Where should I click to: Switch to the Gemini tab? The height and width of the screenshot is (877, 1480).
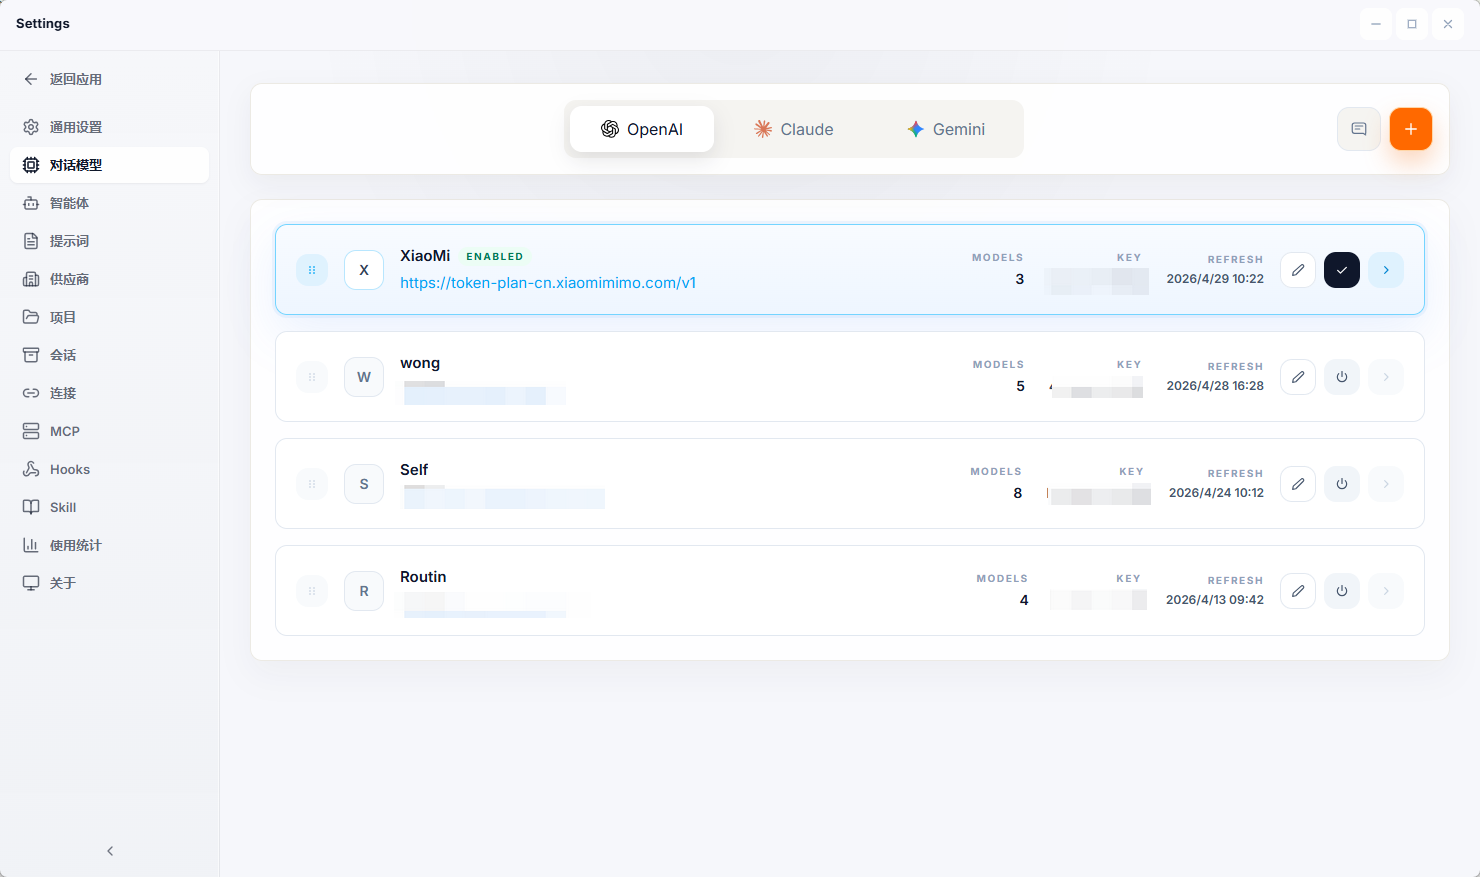(946, 129)
